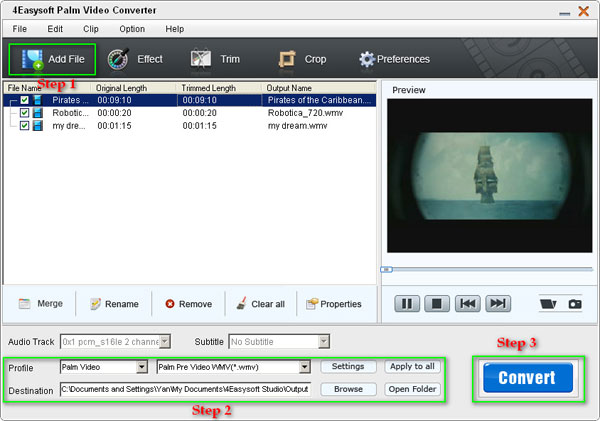Click the Settings button
Viewport: 600px width, 421px height.
[x=348, y=367]
